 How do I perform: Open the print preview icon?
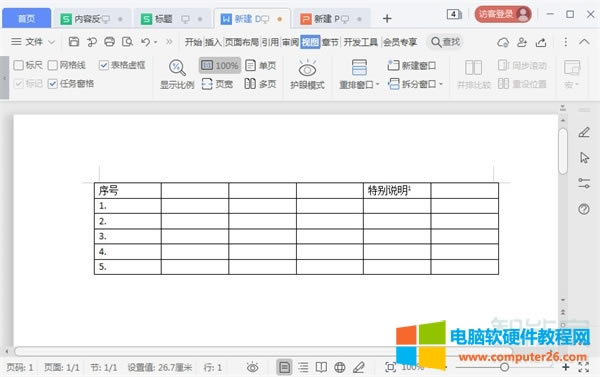point(127,42)
